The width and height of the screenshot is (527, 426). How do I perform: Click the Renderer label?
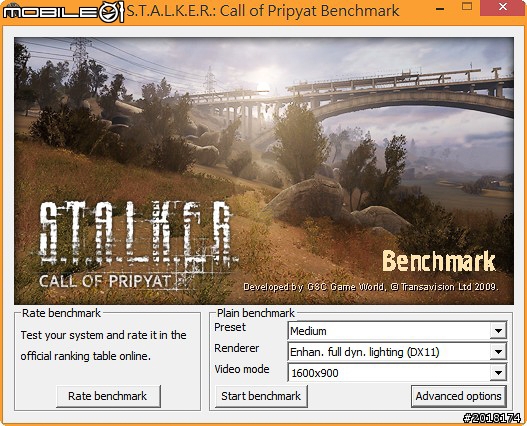[237, 348]
